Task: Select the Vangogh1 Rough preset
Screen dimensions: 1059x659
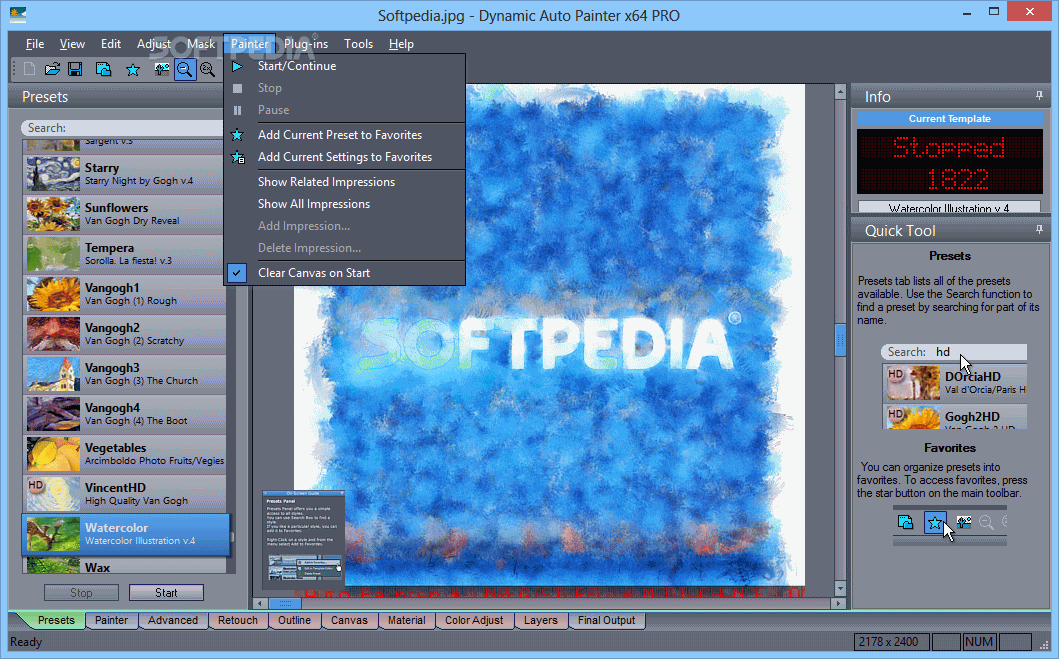Action: 125,294
